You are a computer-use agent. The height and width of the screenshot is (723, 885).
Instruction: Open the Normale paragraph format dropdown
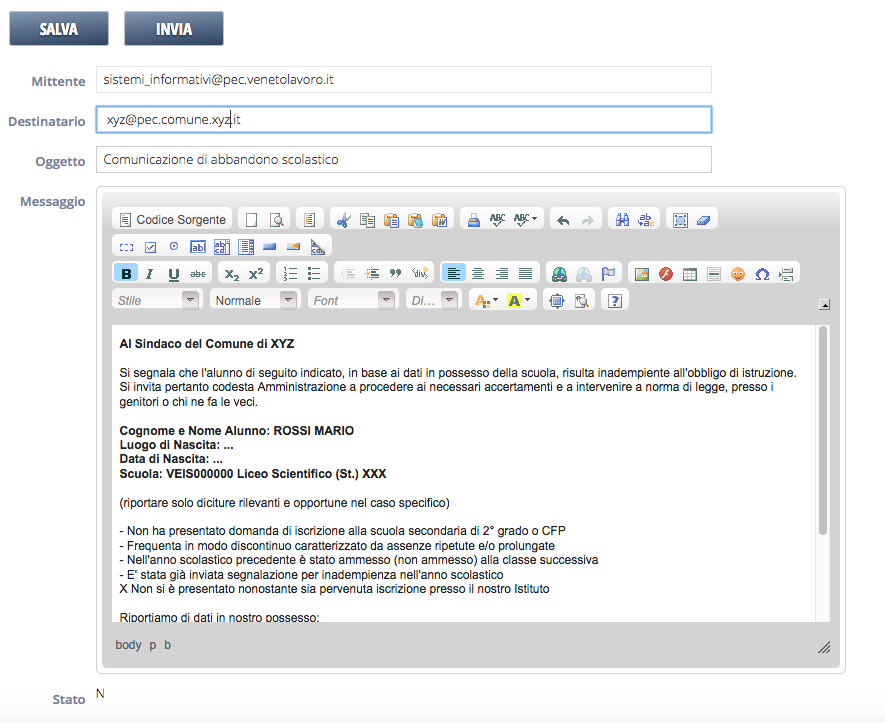pos(254,300)
